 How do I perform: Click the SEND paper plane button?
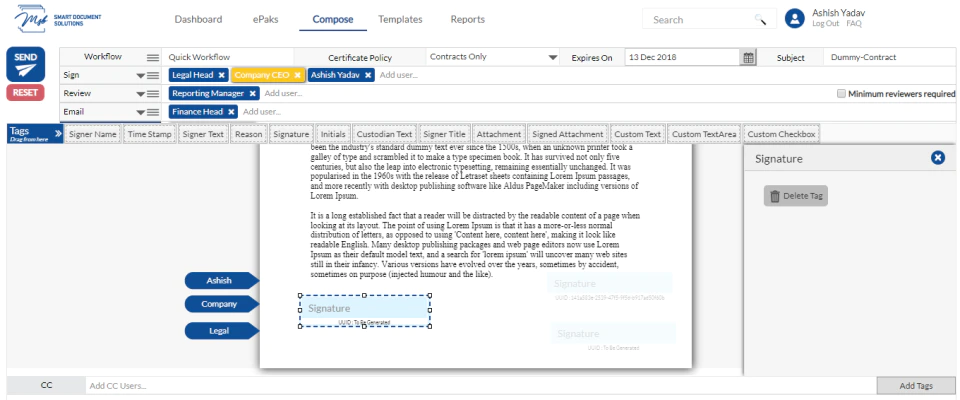click(x=26, y=64)
